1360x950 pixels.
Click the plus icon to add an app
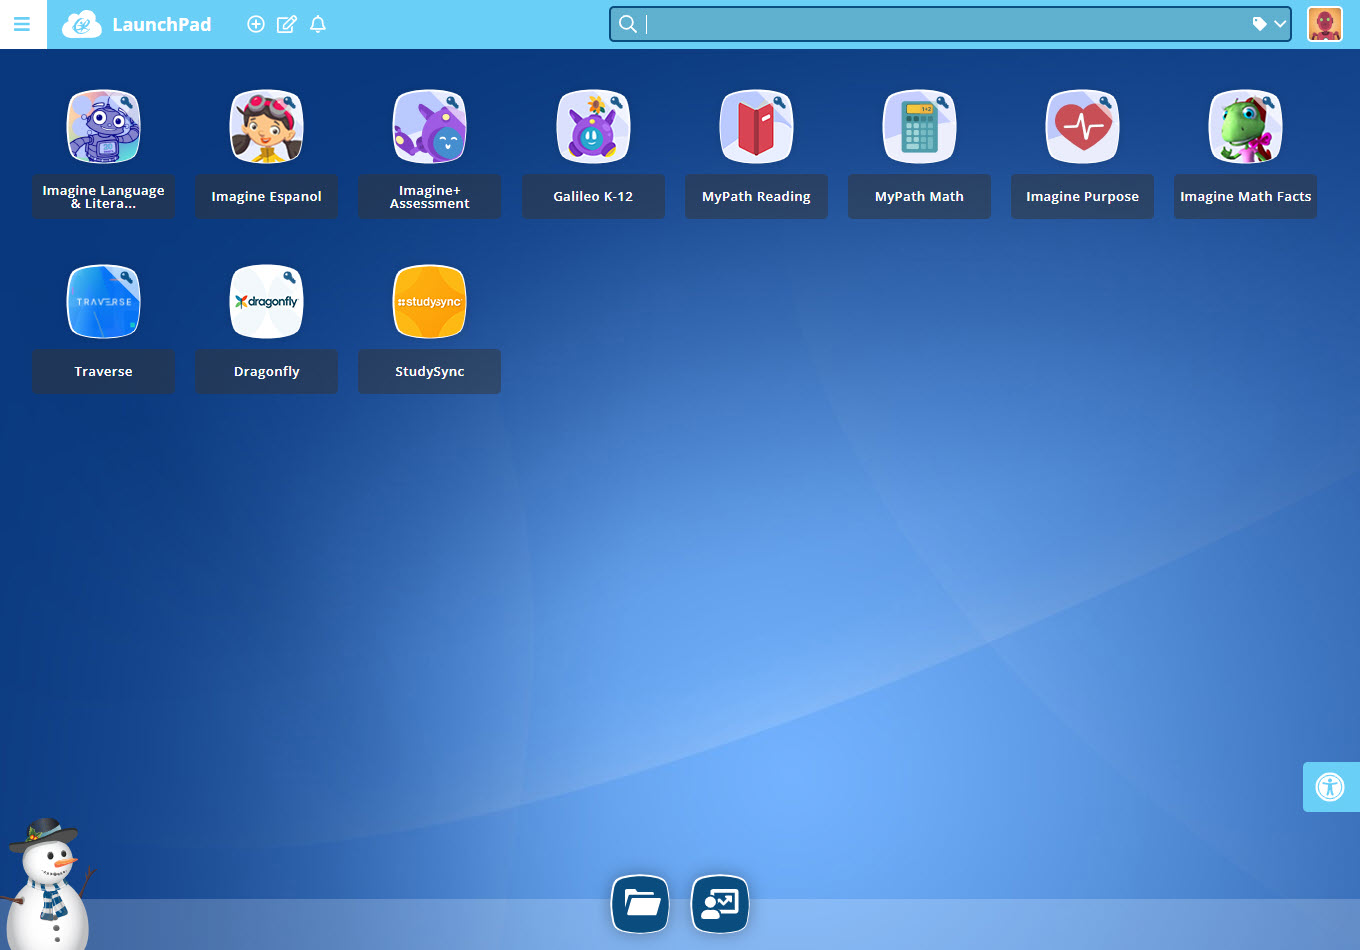coord(256,23)
